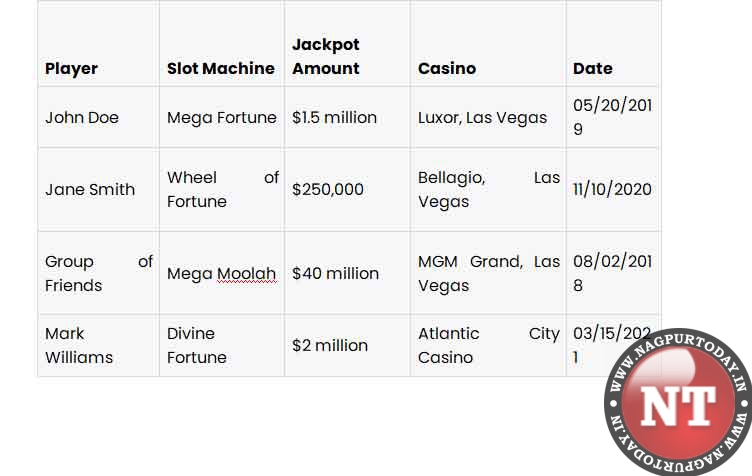The width and height of the screenshot is (752, 476).
Task: Select the Group of Friends cell
Action: click(x=98, y=273)
